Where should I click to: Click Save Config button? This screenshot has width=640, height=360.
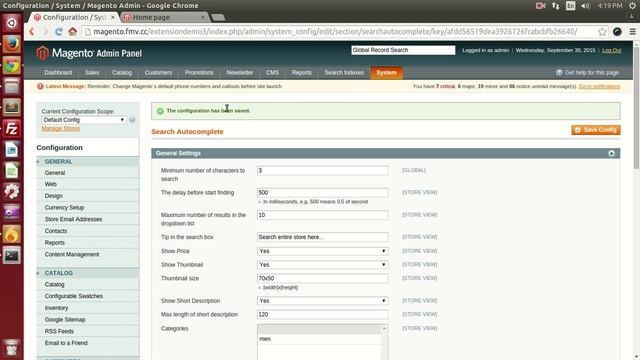596,130
